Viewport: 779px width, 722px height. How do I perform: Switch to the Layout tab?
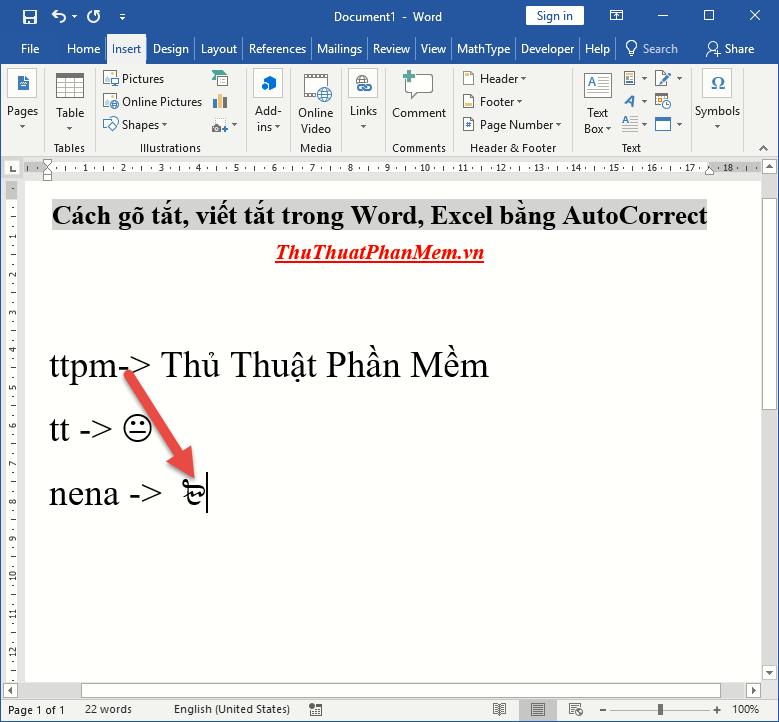(219, 49)
